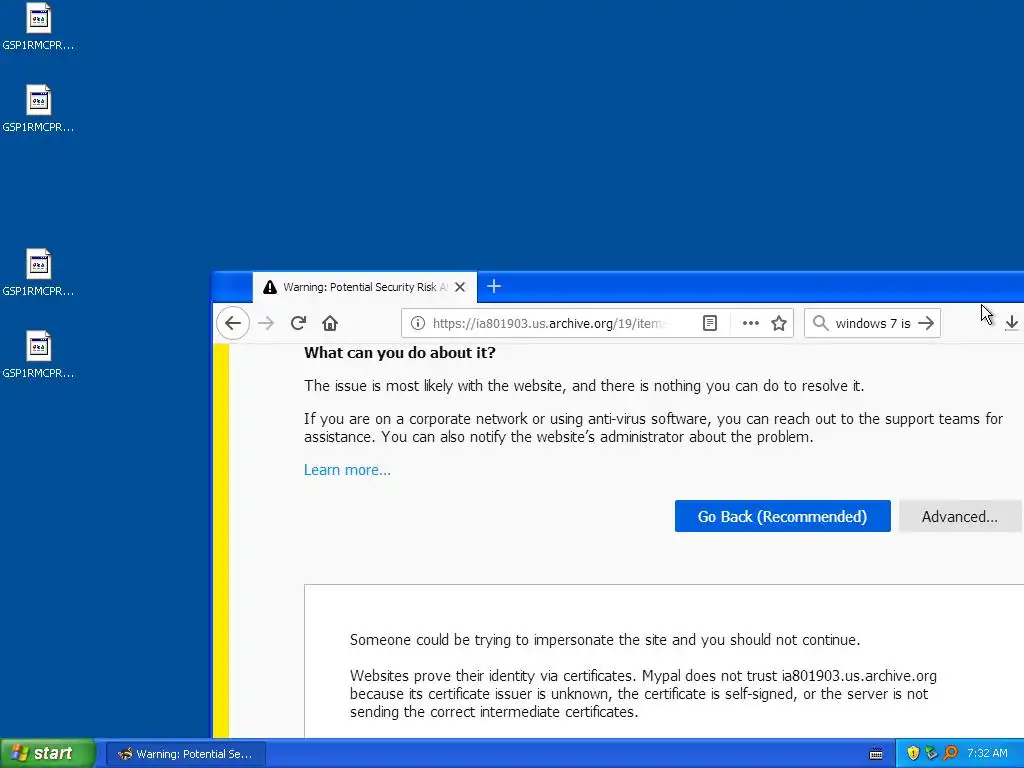Open a new tab with plus button
The width and height of the screenshot is (1024, 768).
coord(494,287)
